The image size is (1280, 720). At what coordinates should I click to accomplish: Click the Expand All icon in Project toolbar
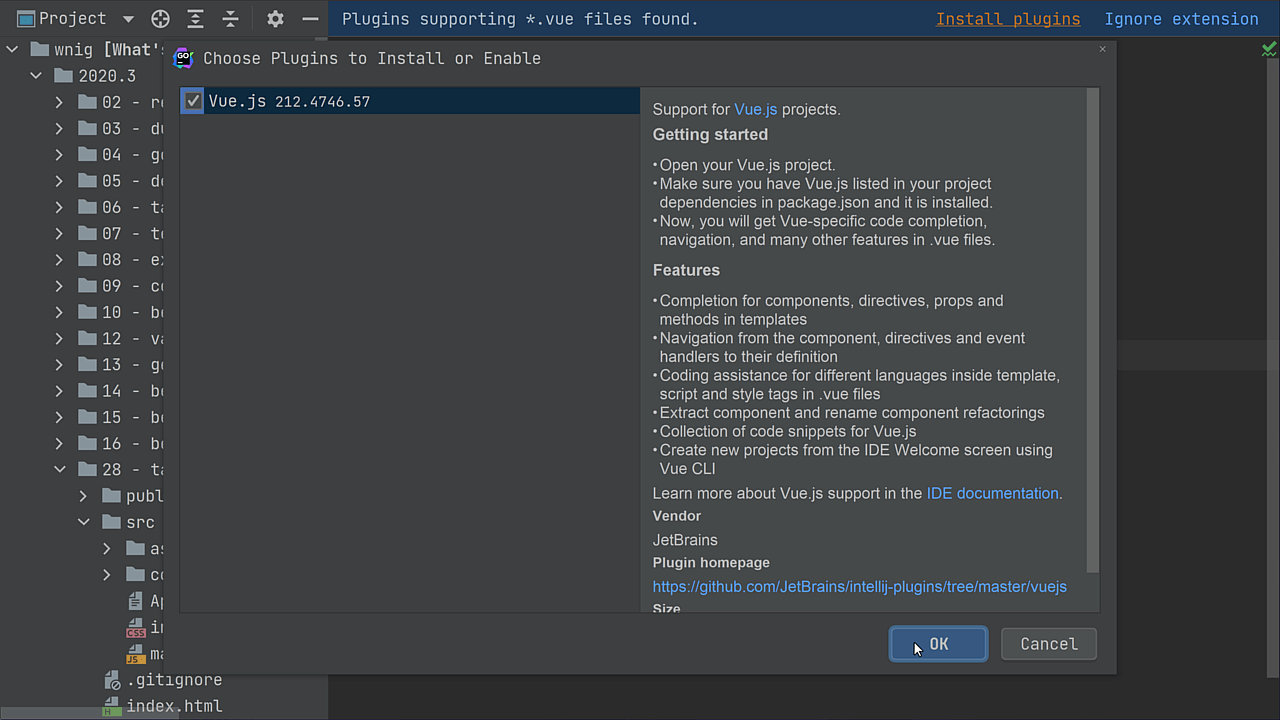(x=195, y=19)
